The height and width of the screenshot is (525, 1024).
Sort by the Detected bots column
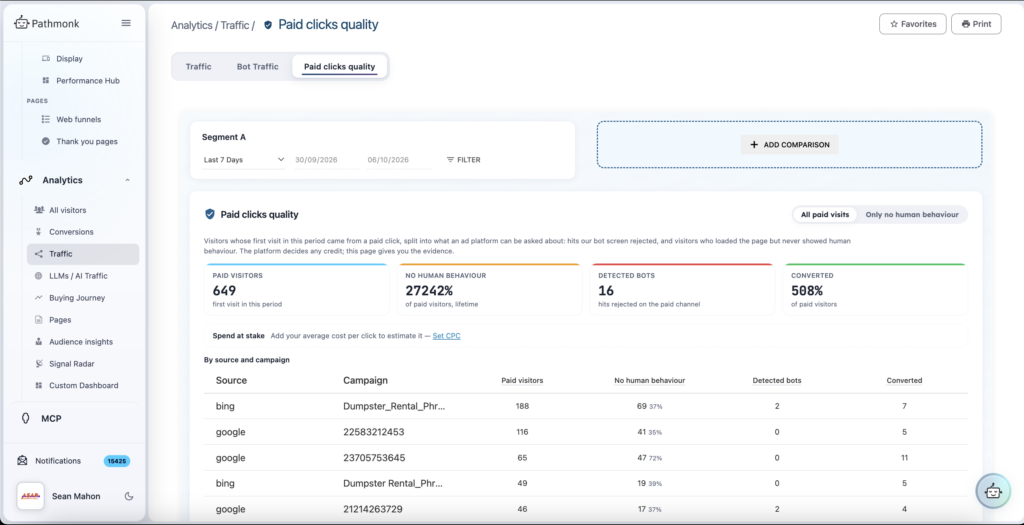(x=776, y=380)
